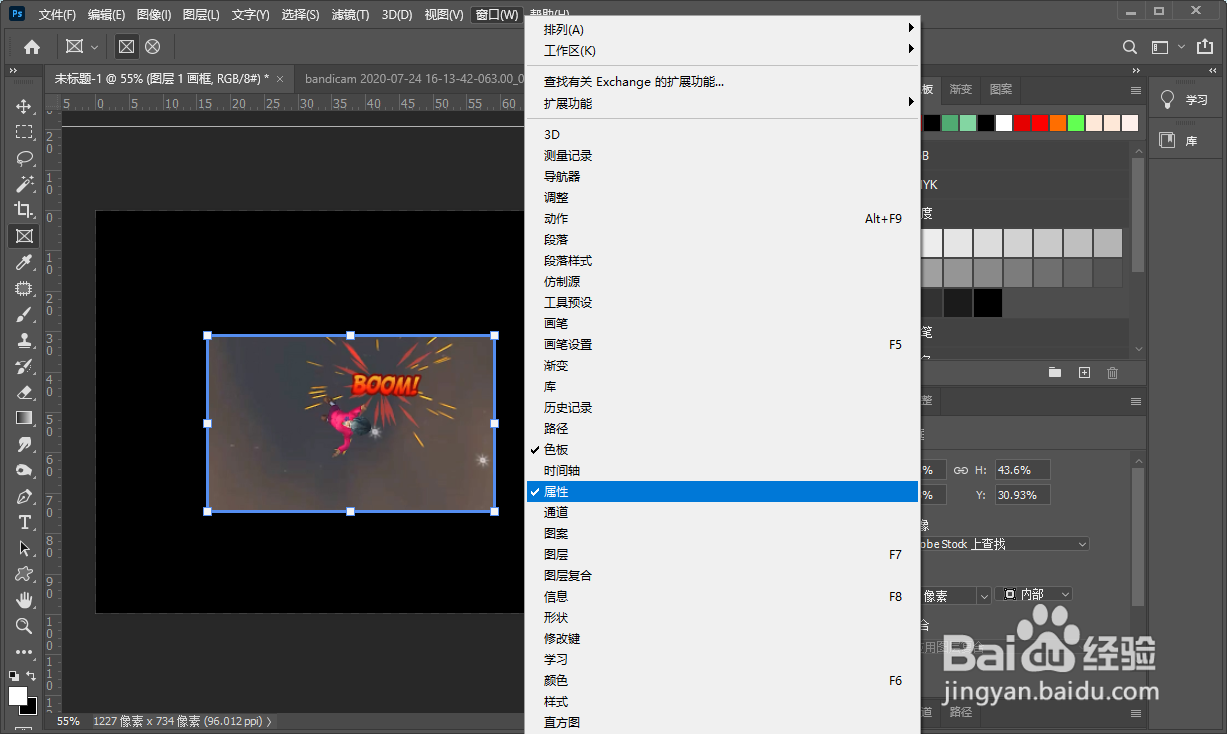This screenshot has height=734, width=1227.
Task: Select the Smudge tool
Action: point(24,444)
